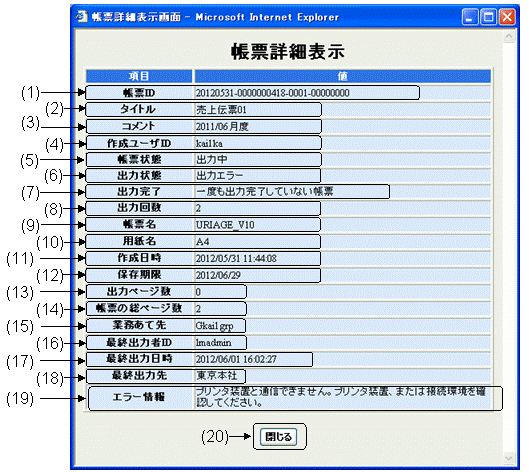Screen dimensions: 529x472
Task: Select the user value kaiIka
Action: [x=209, y=143]
